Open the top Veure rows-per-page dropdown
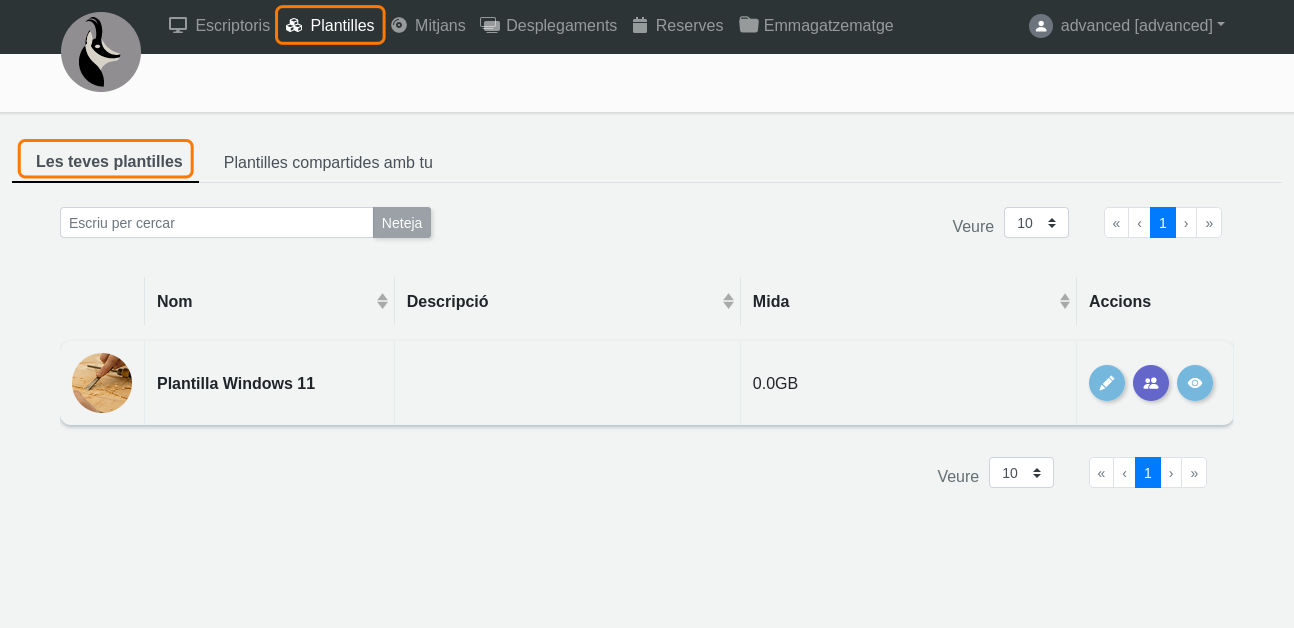1294x628 pixels. (x=1036, y=223)
